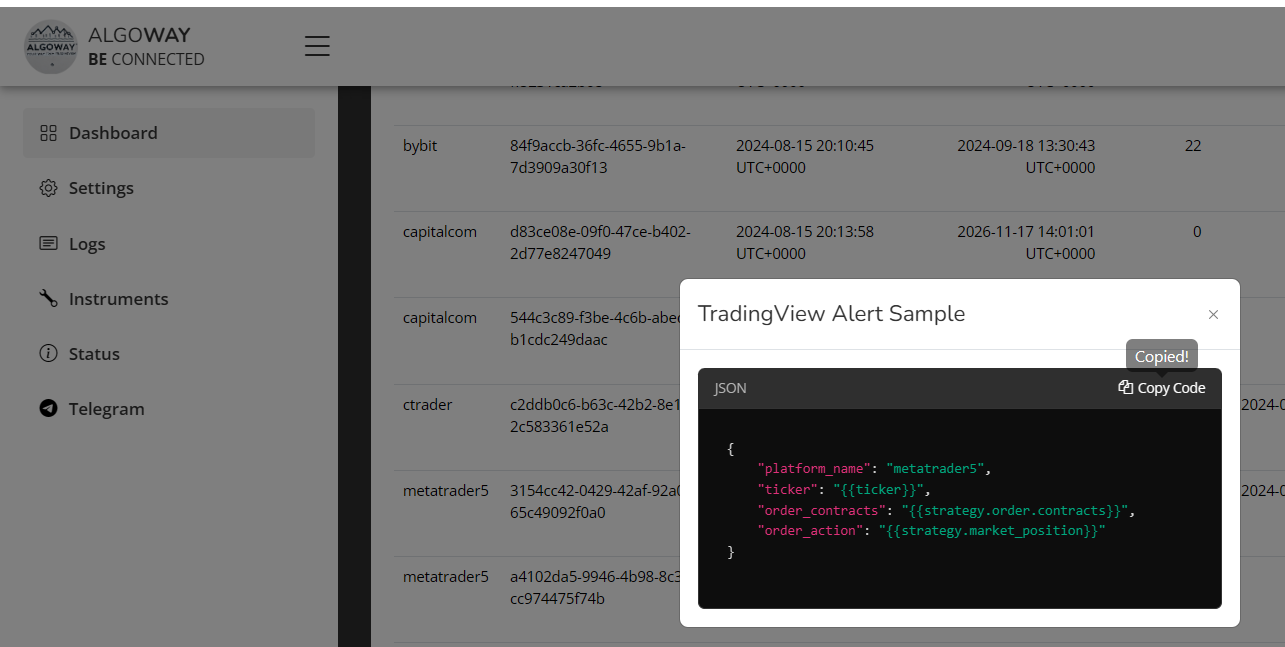Screen dimensions: 1285x647
Task: Click the metatrader5 cell beside UUID 3154cc42
Action: click(446, 491)
